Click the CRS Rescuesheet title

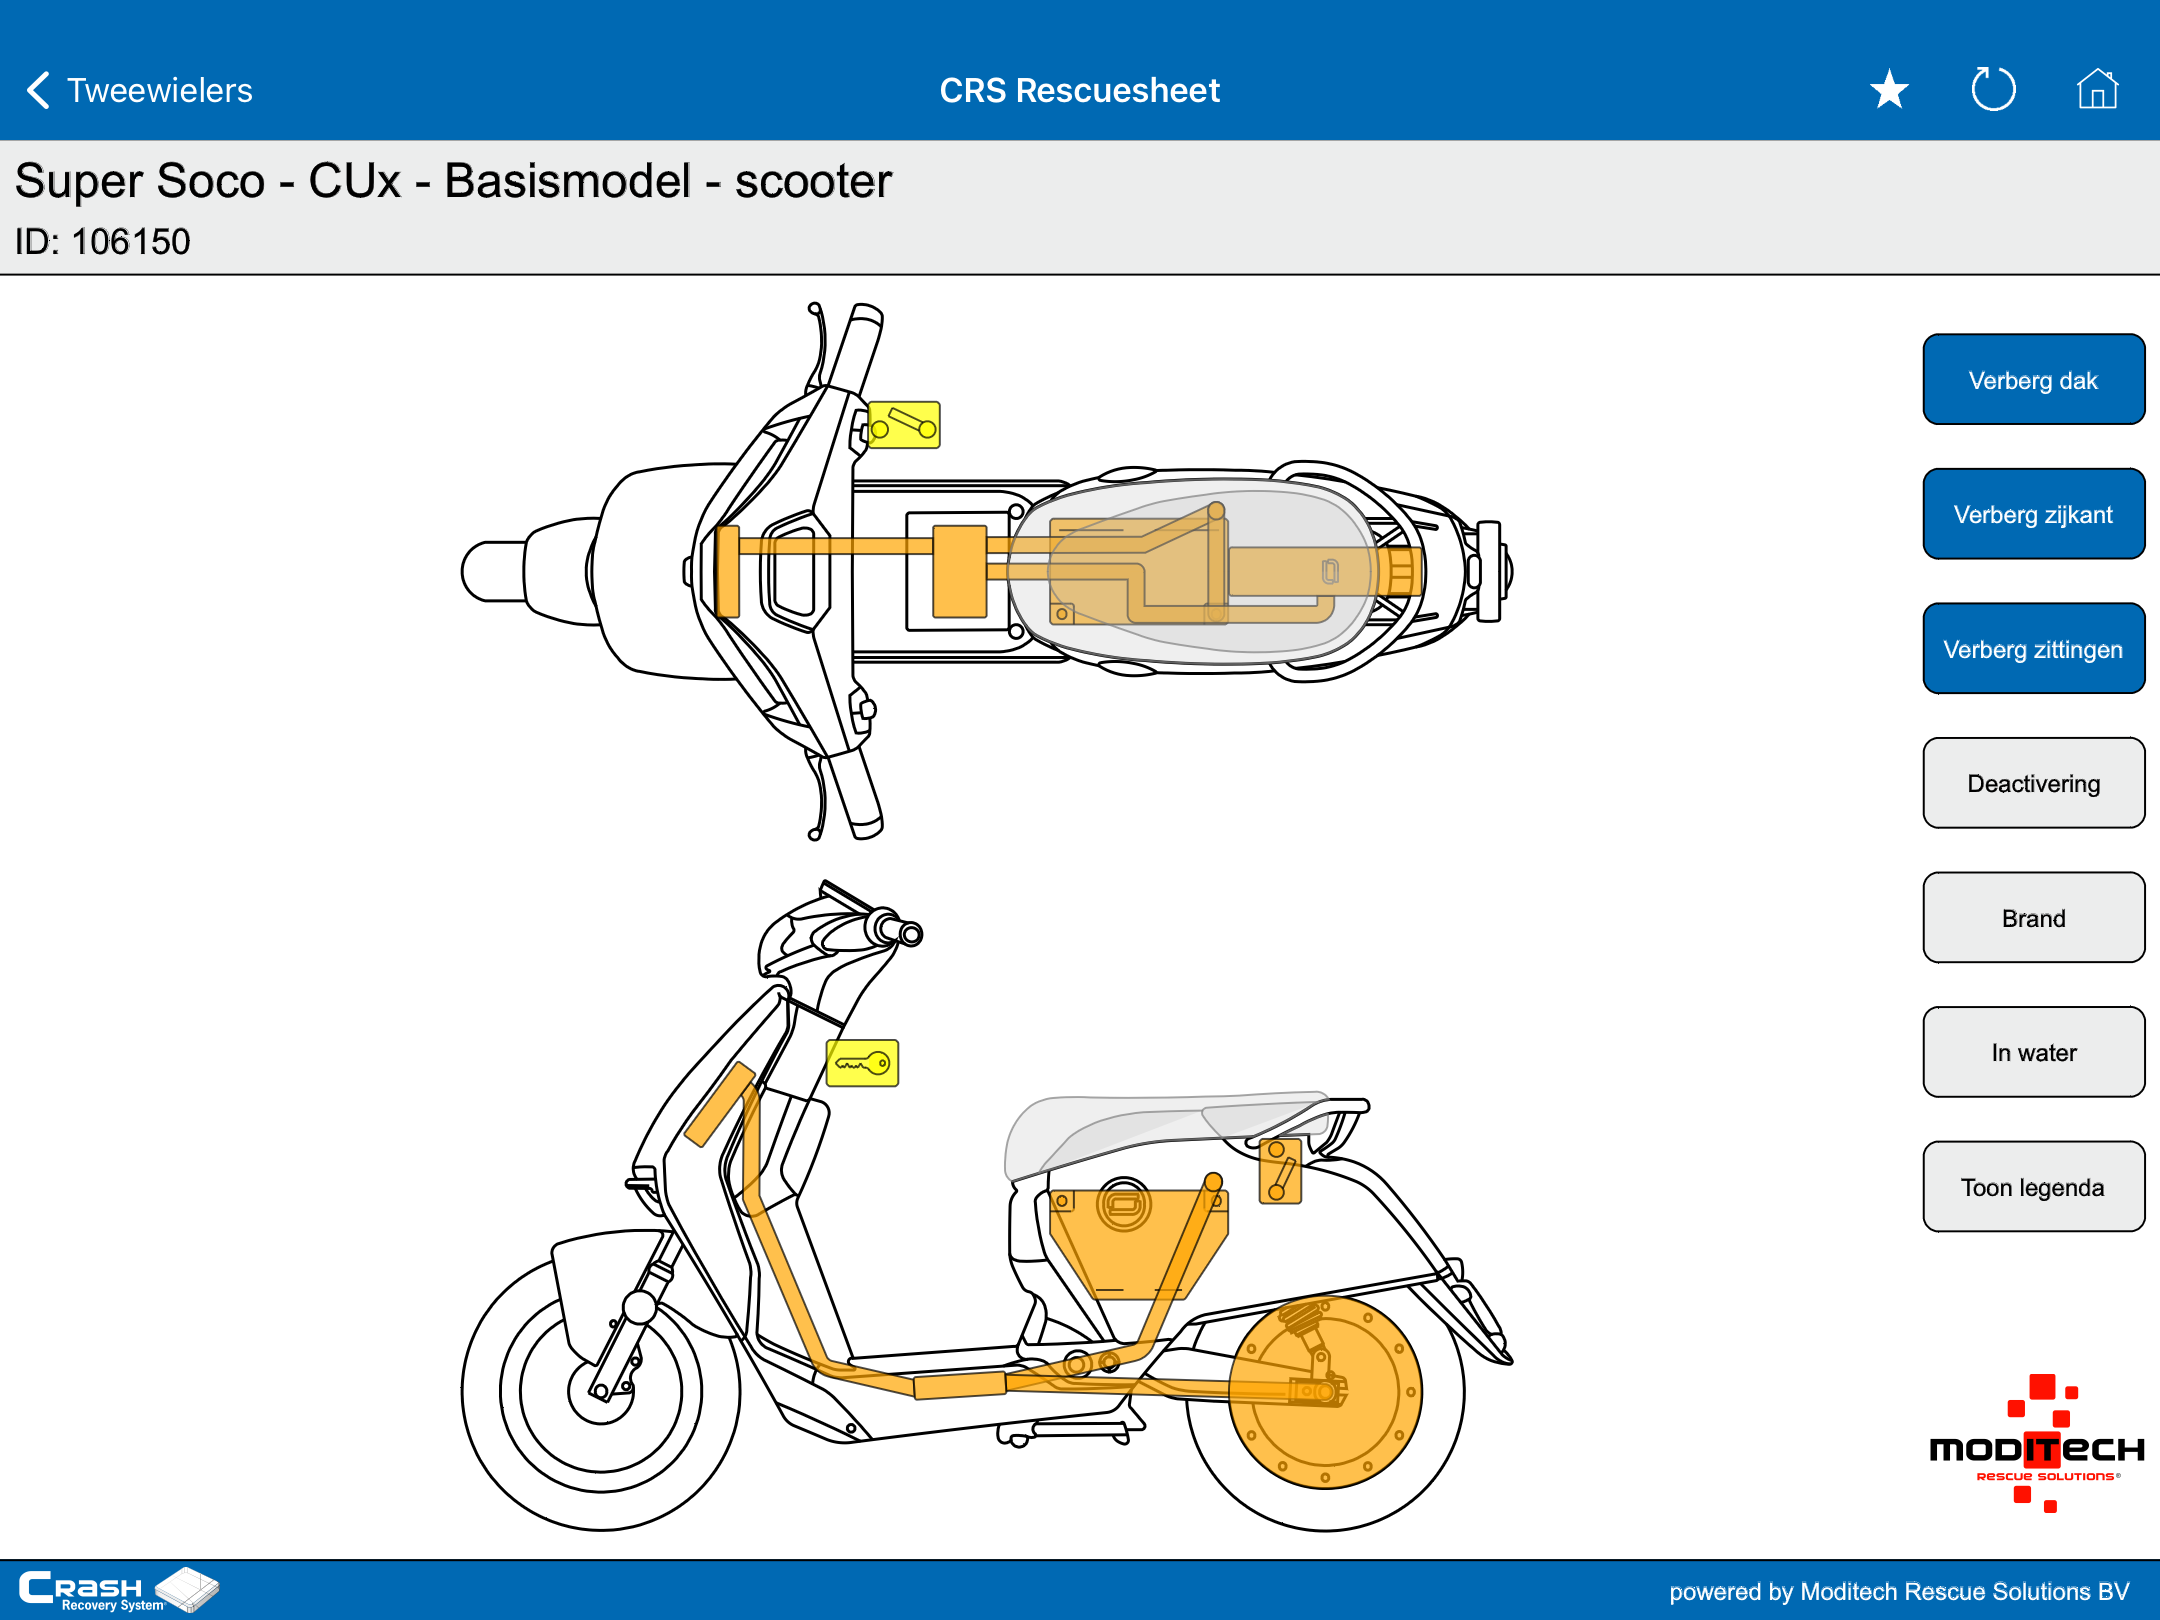pyautogui.click(x=1079, y=90)
